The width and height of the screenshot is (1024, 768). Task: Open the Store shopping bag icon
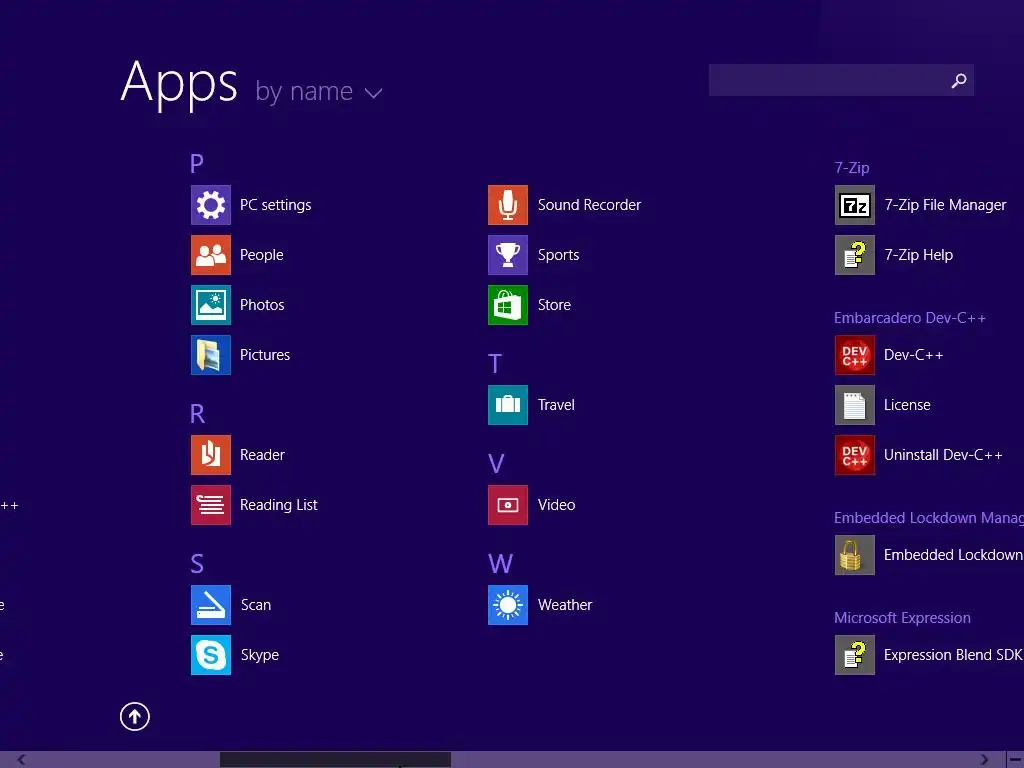coord(507,305)
